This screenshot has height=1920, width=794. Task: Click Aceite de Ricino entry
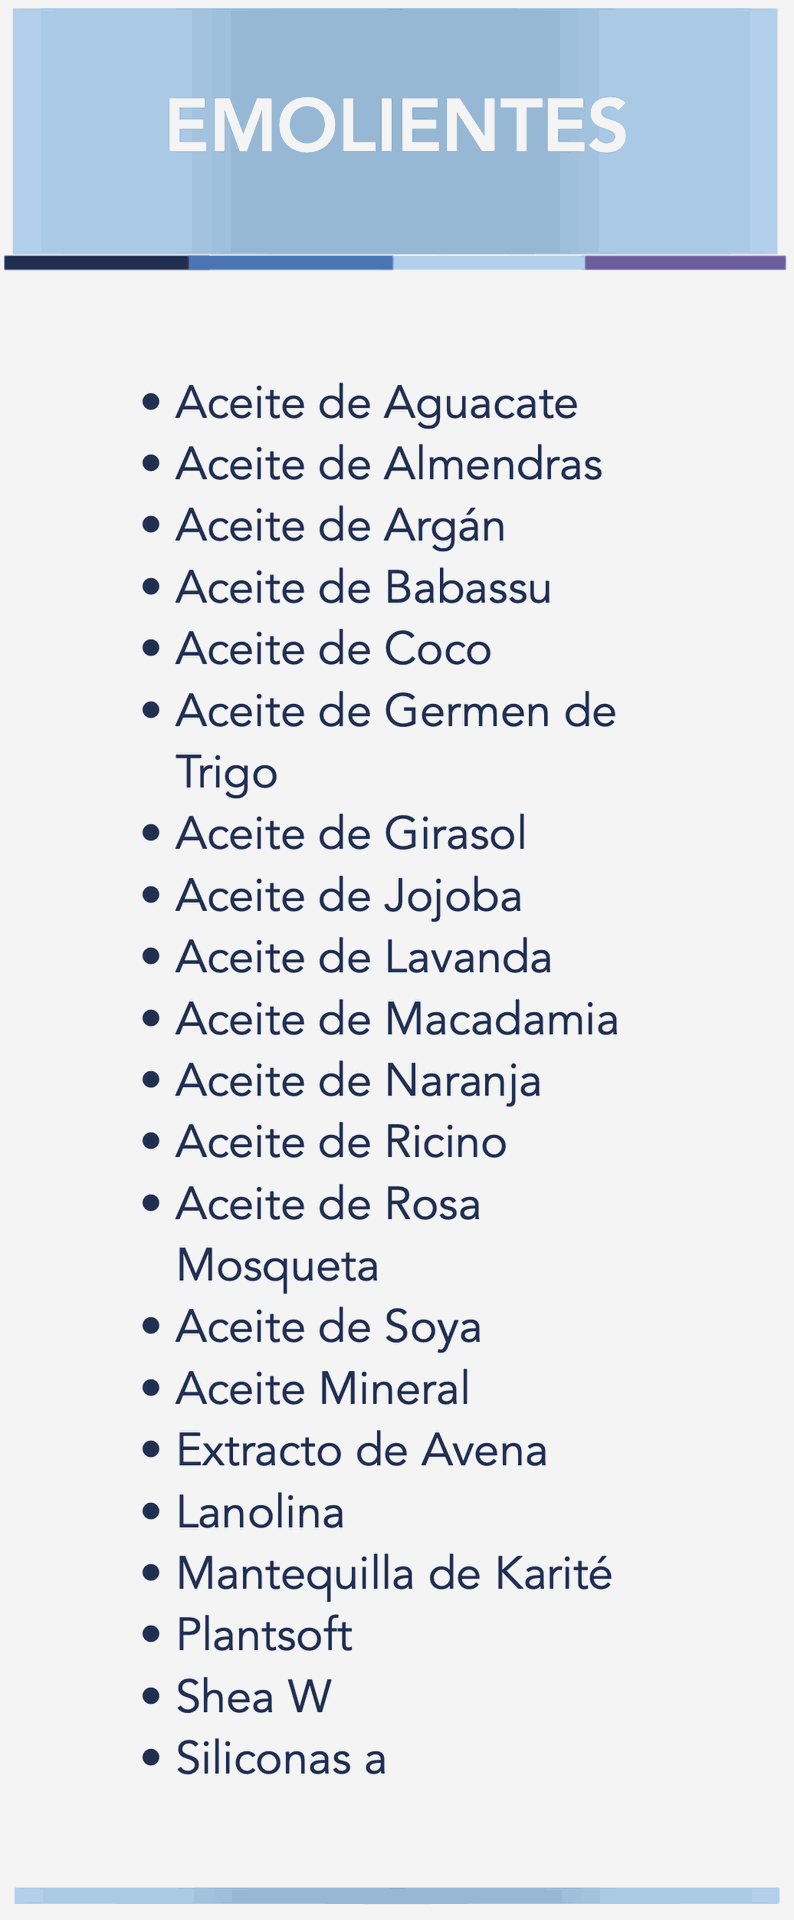[x=341, y=1143]
